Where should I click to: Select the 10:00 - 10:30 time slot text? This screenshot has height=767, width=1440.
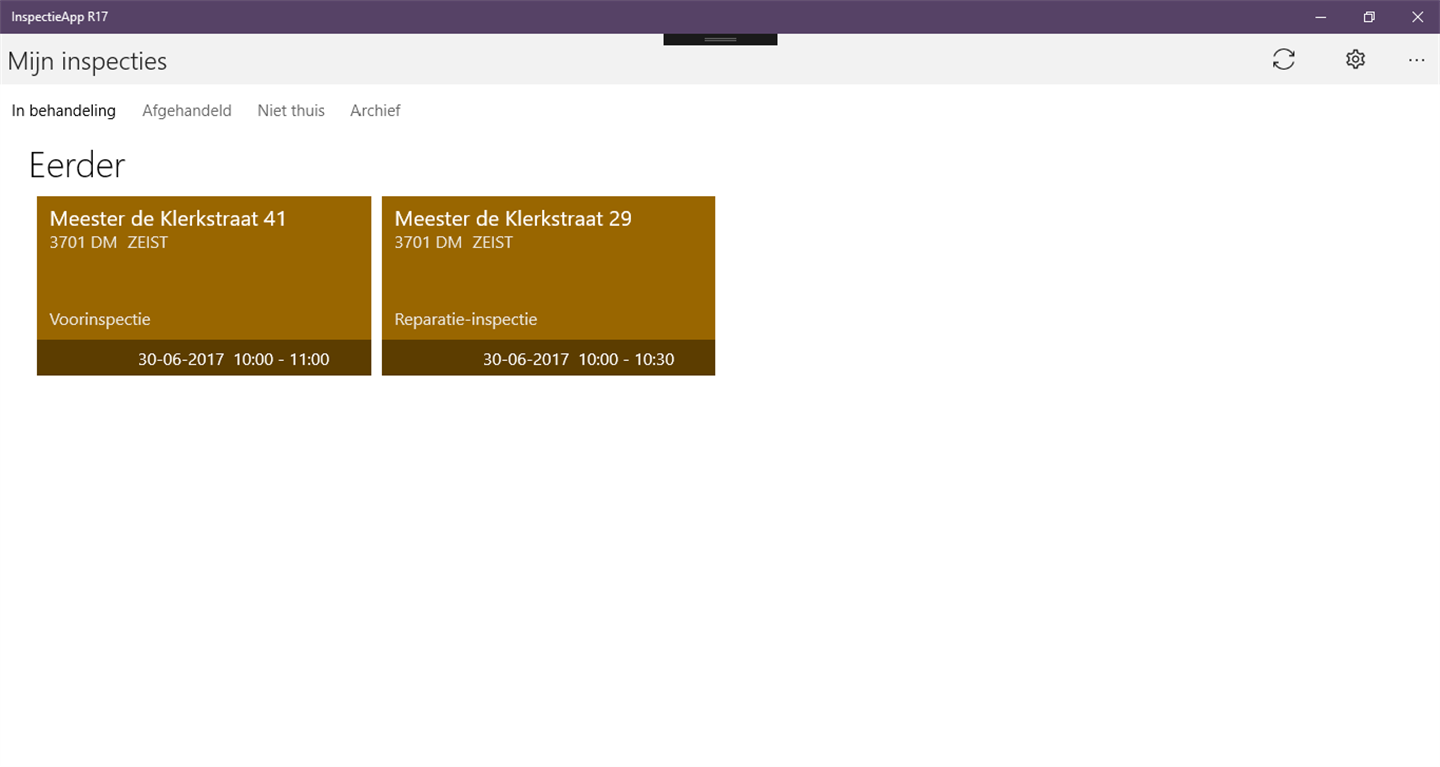tap(626, 359)
